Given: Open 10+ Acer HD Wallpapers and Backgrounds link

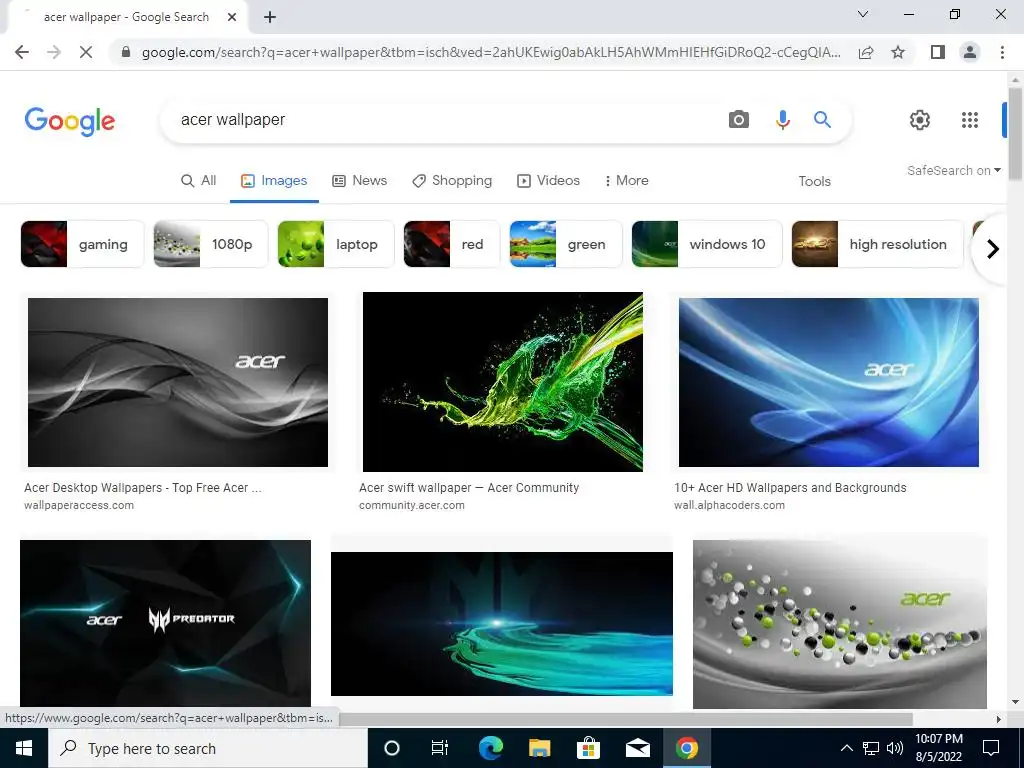Looking at the screenshot, I should 790,488.
